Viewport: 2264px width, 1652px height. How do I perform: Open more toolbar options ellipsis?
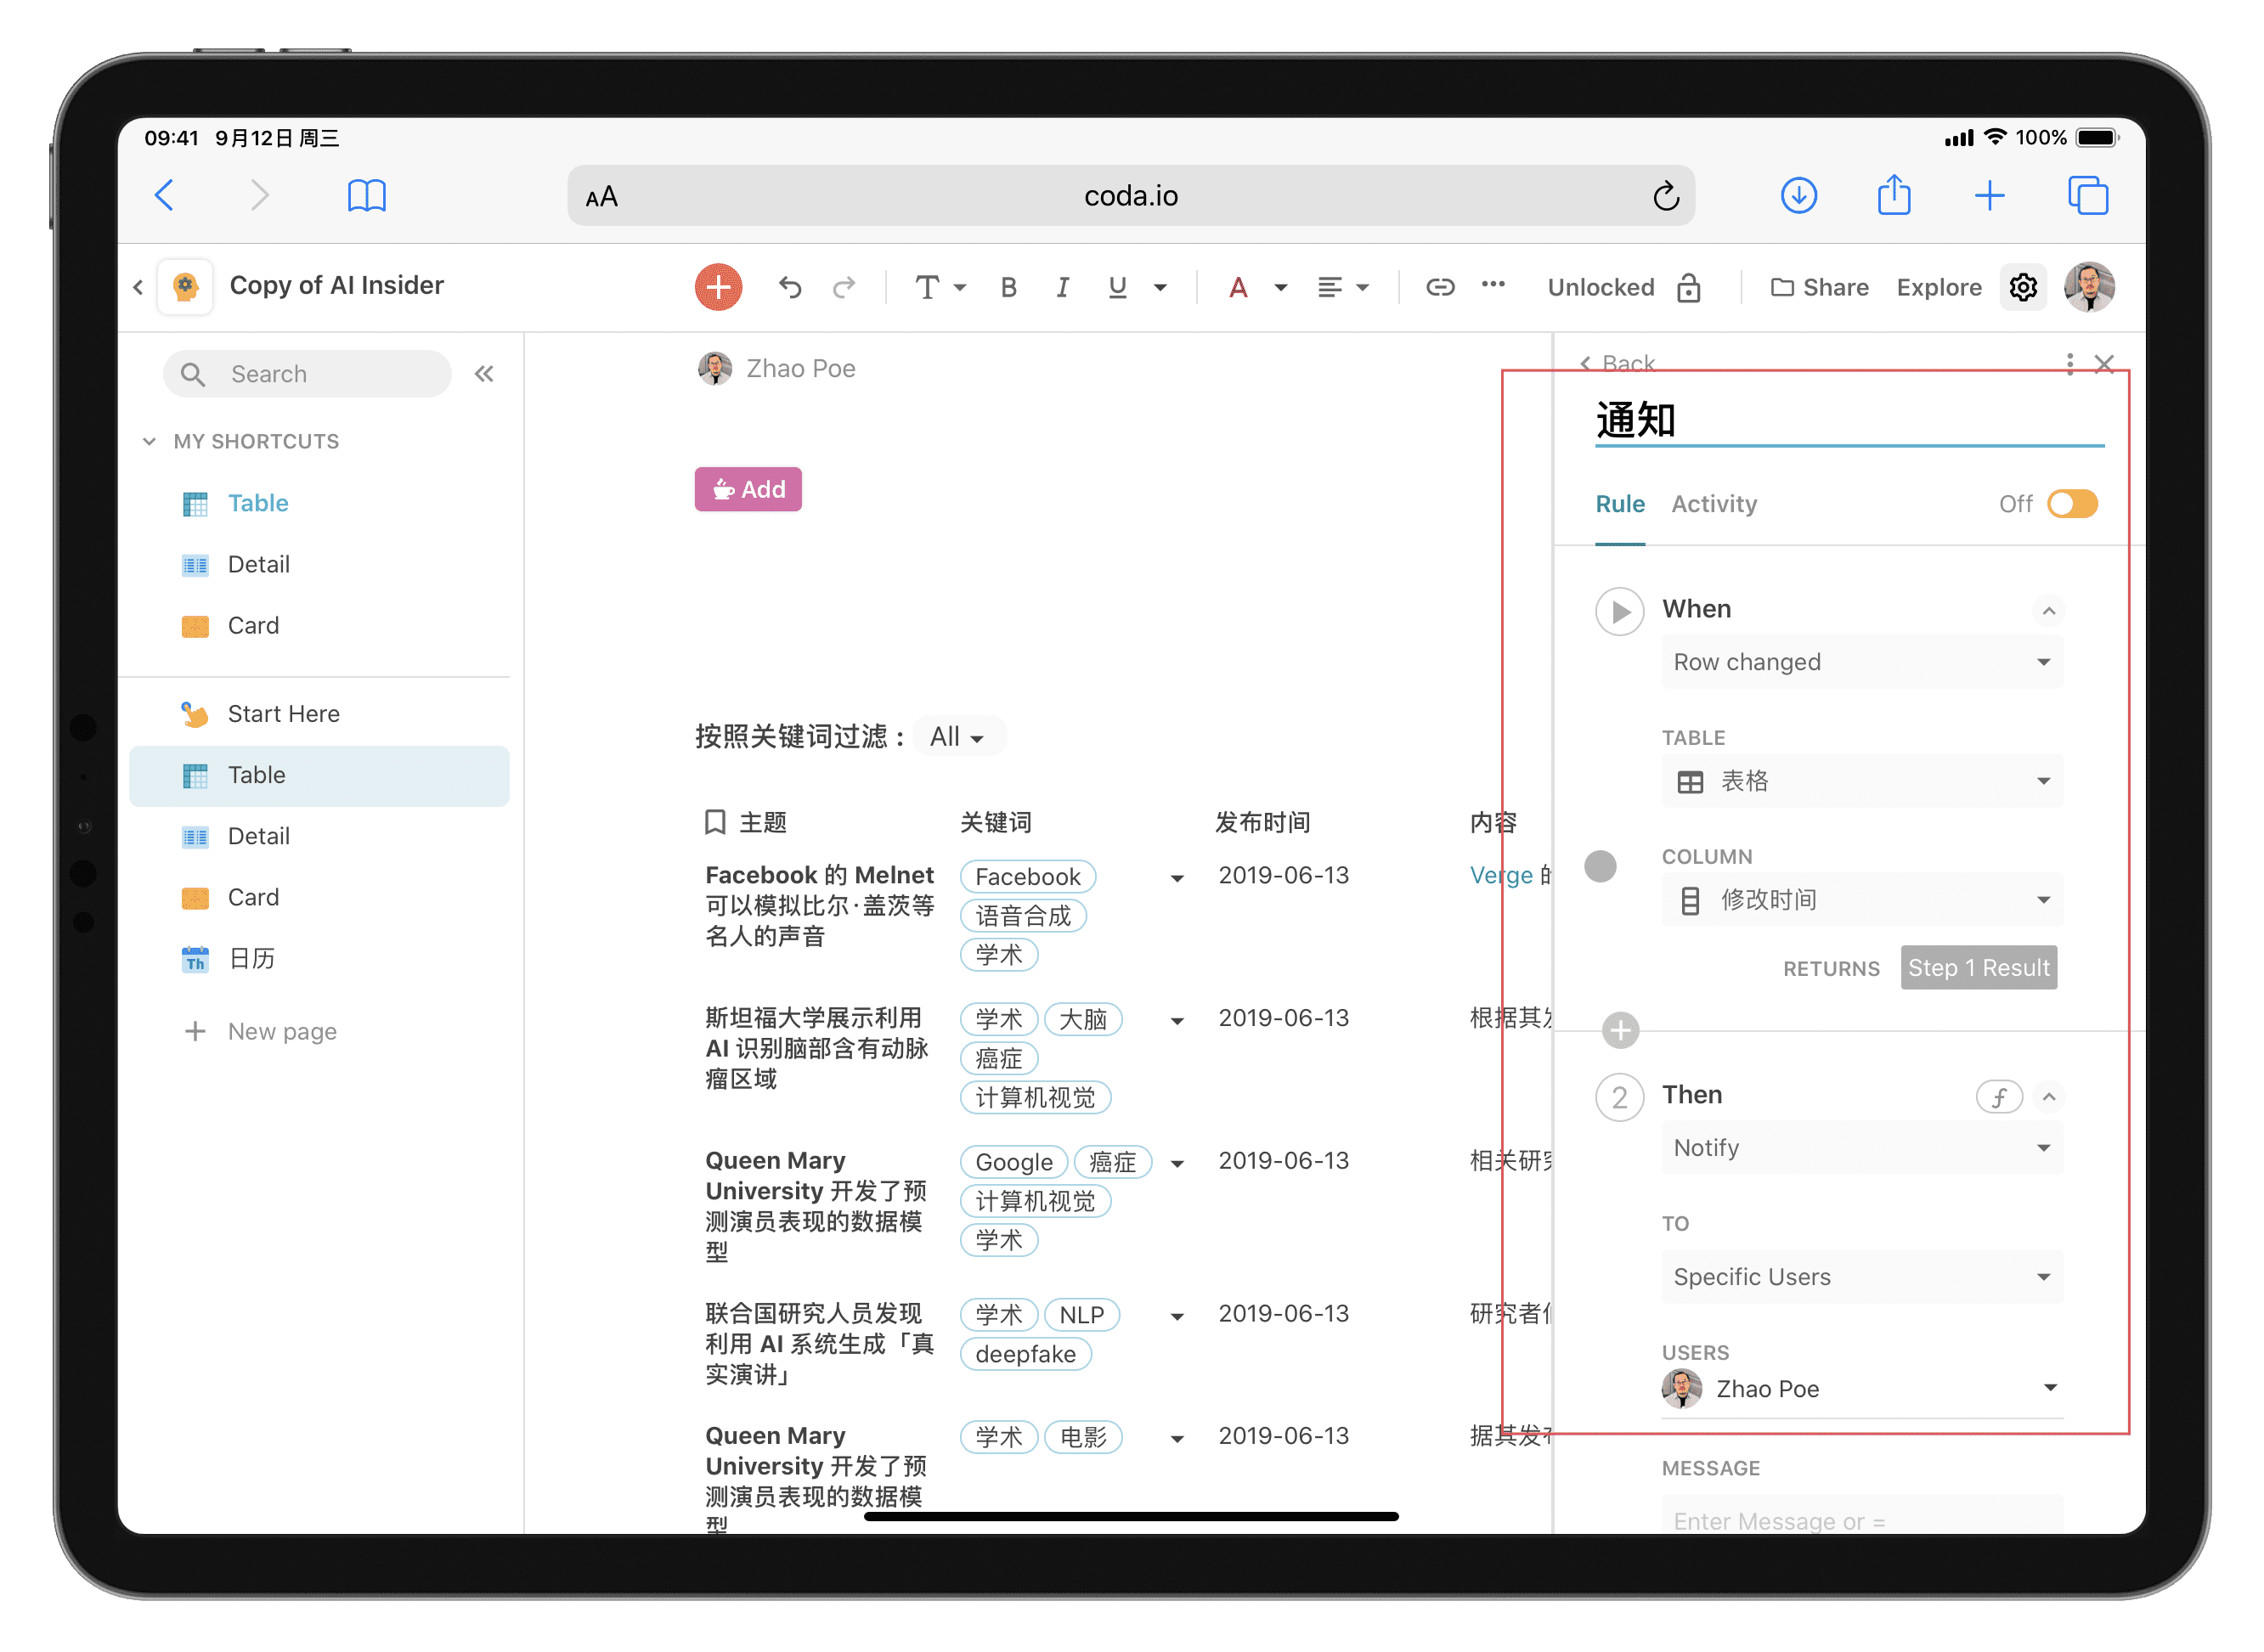[x=1493, y=285]
